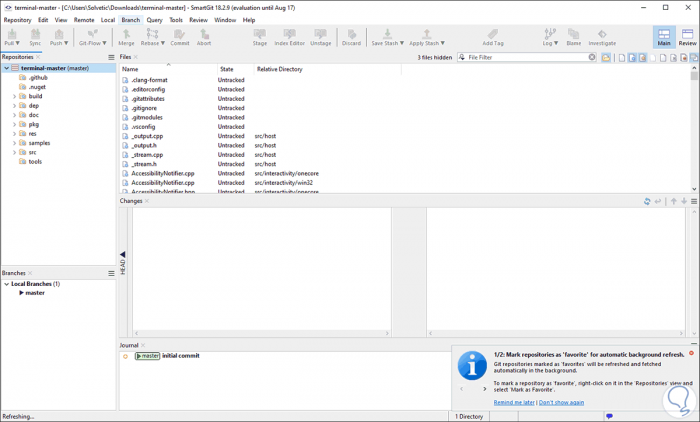Expand the src folder
The image size is (700, 422).
pyautogui.click(x=14, y=153)
